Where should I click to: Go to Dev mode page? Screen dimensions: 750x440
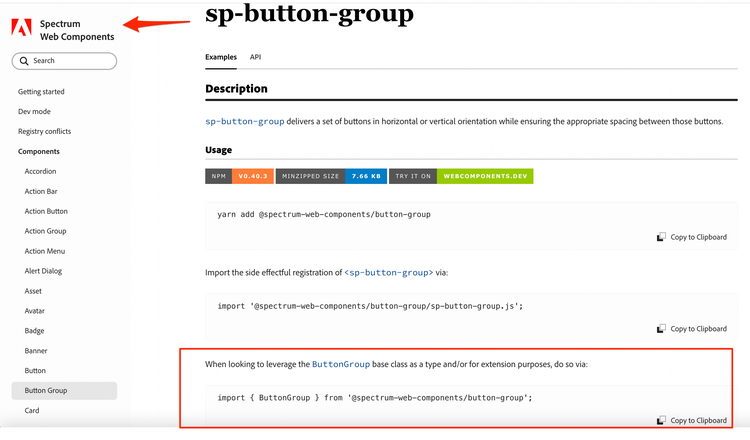34,112
